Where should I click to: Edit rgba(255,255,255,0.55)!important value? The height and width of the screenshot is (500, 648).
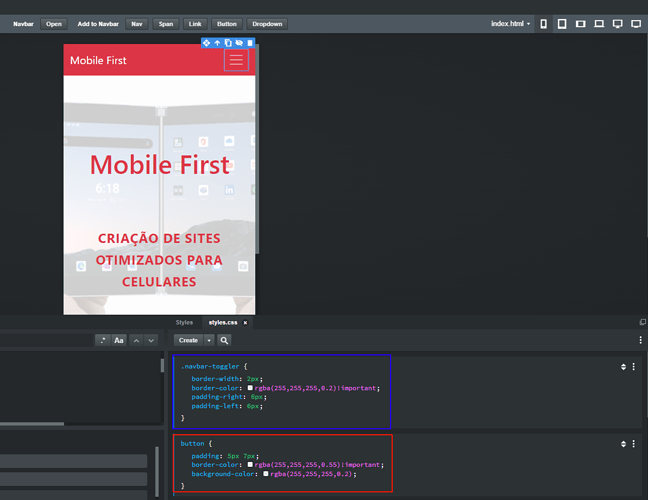click(x=319, y=465)
